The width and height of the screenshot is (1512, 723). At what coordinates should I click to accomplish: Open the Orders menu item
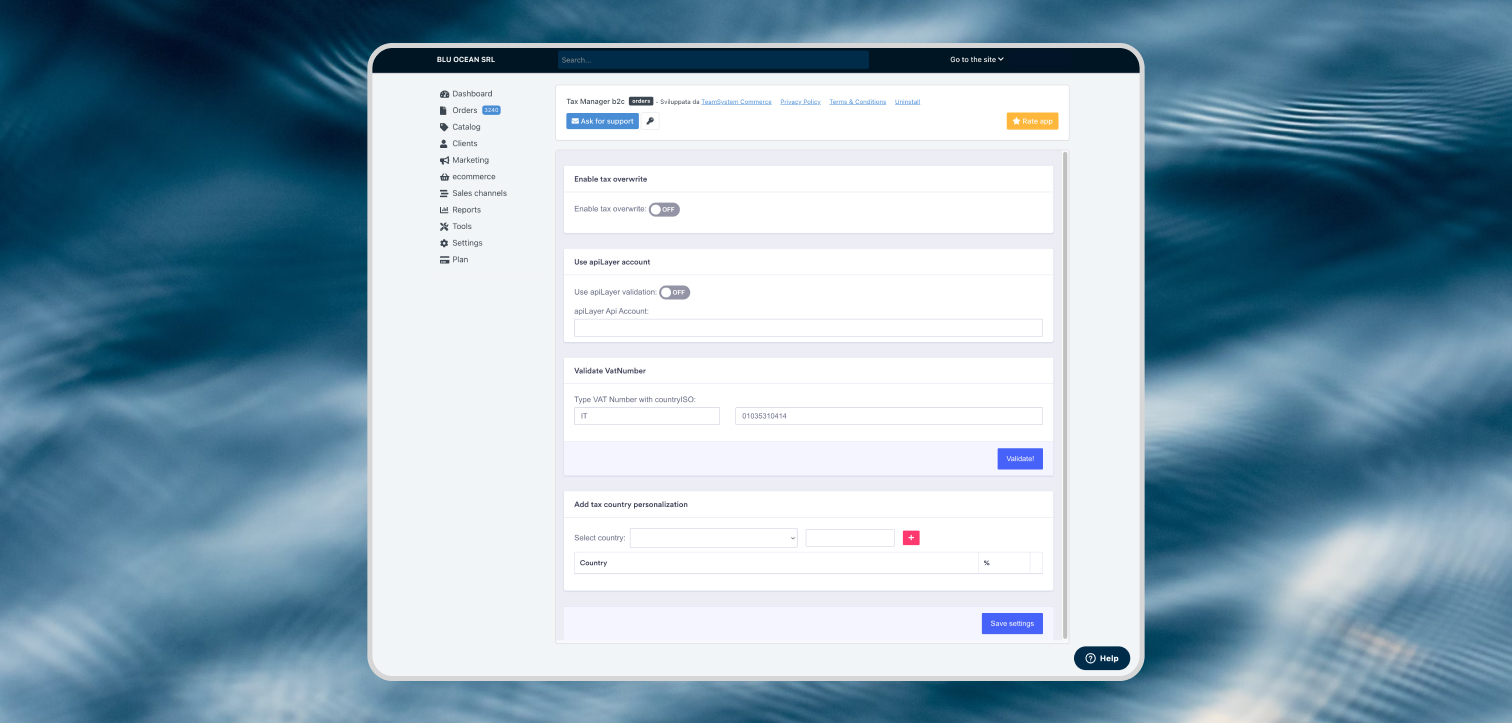coord(464,110)
